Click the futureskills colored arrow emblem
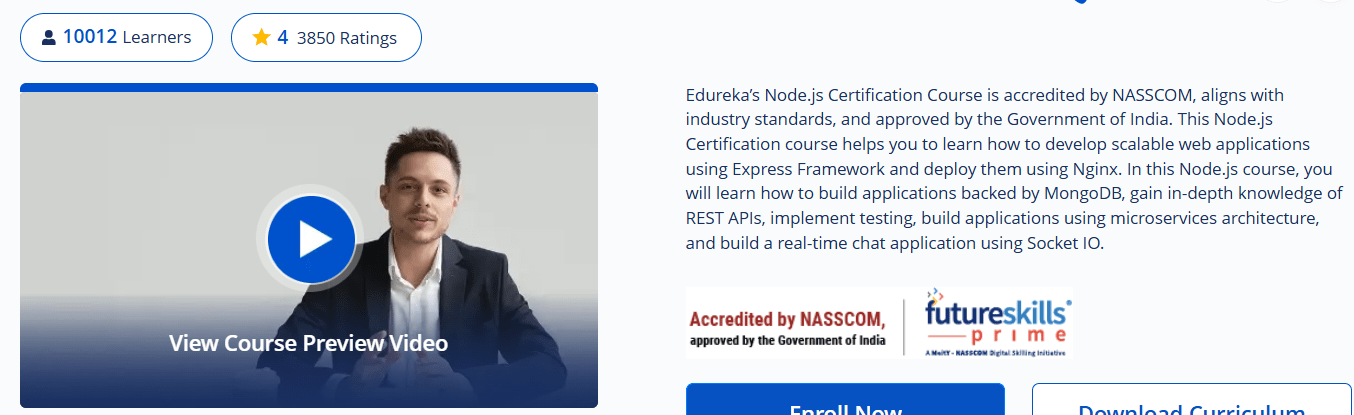1354x415 pixels. [935, 296]
